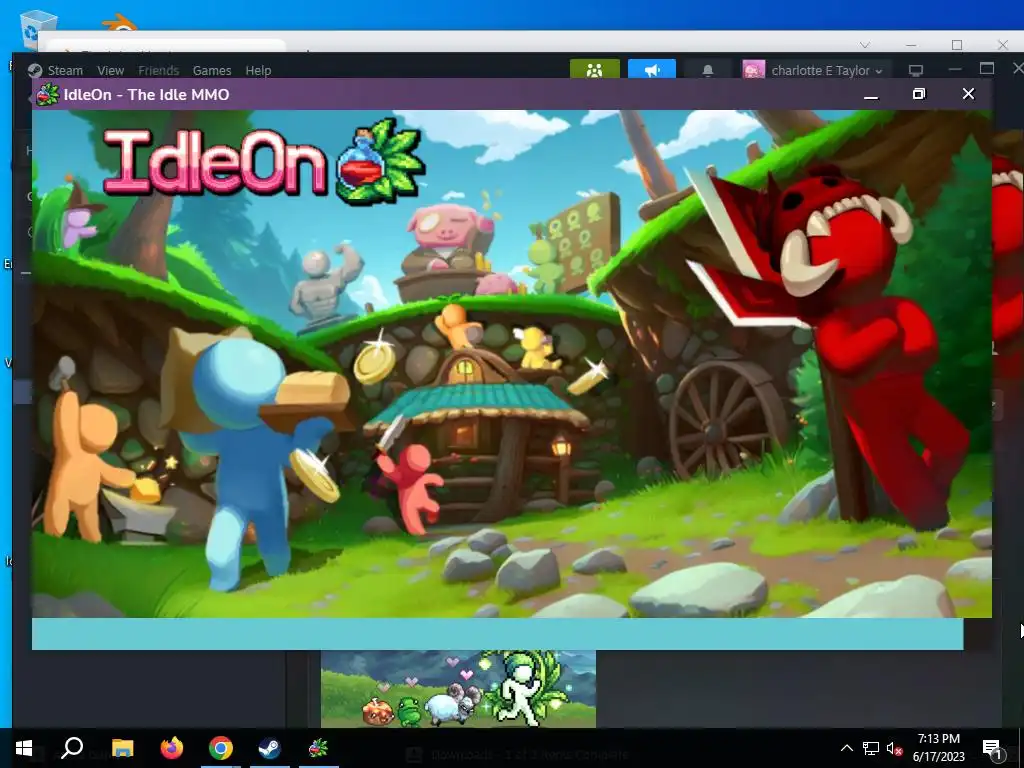Open Steam announcements megaphone button
1024x768 pixels.
(x=652, y=69)
